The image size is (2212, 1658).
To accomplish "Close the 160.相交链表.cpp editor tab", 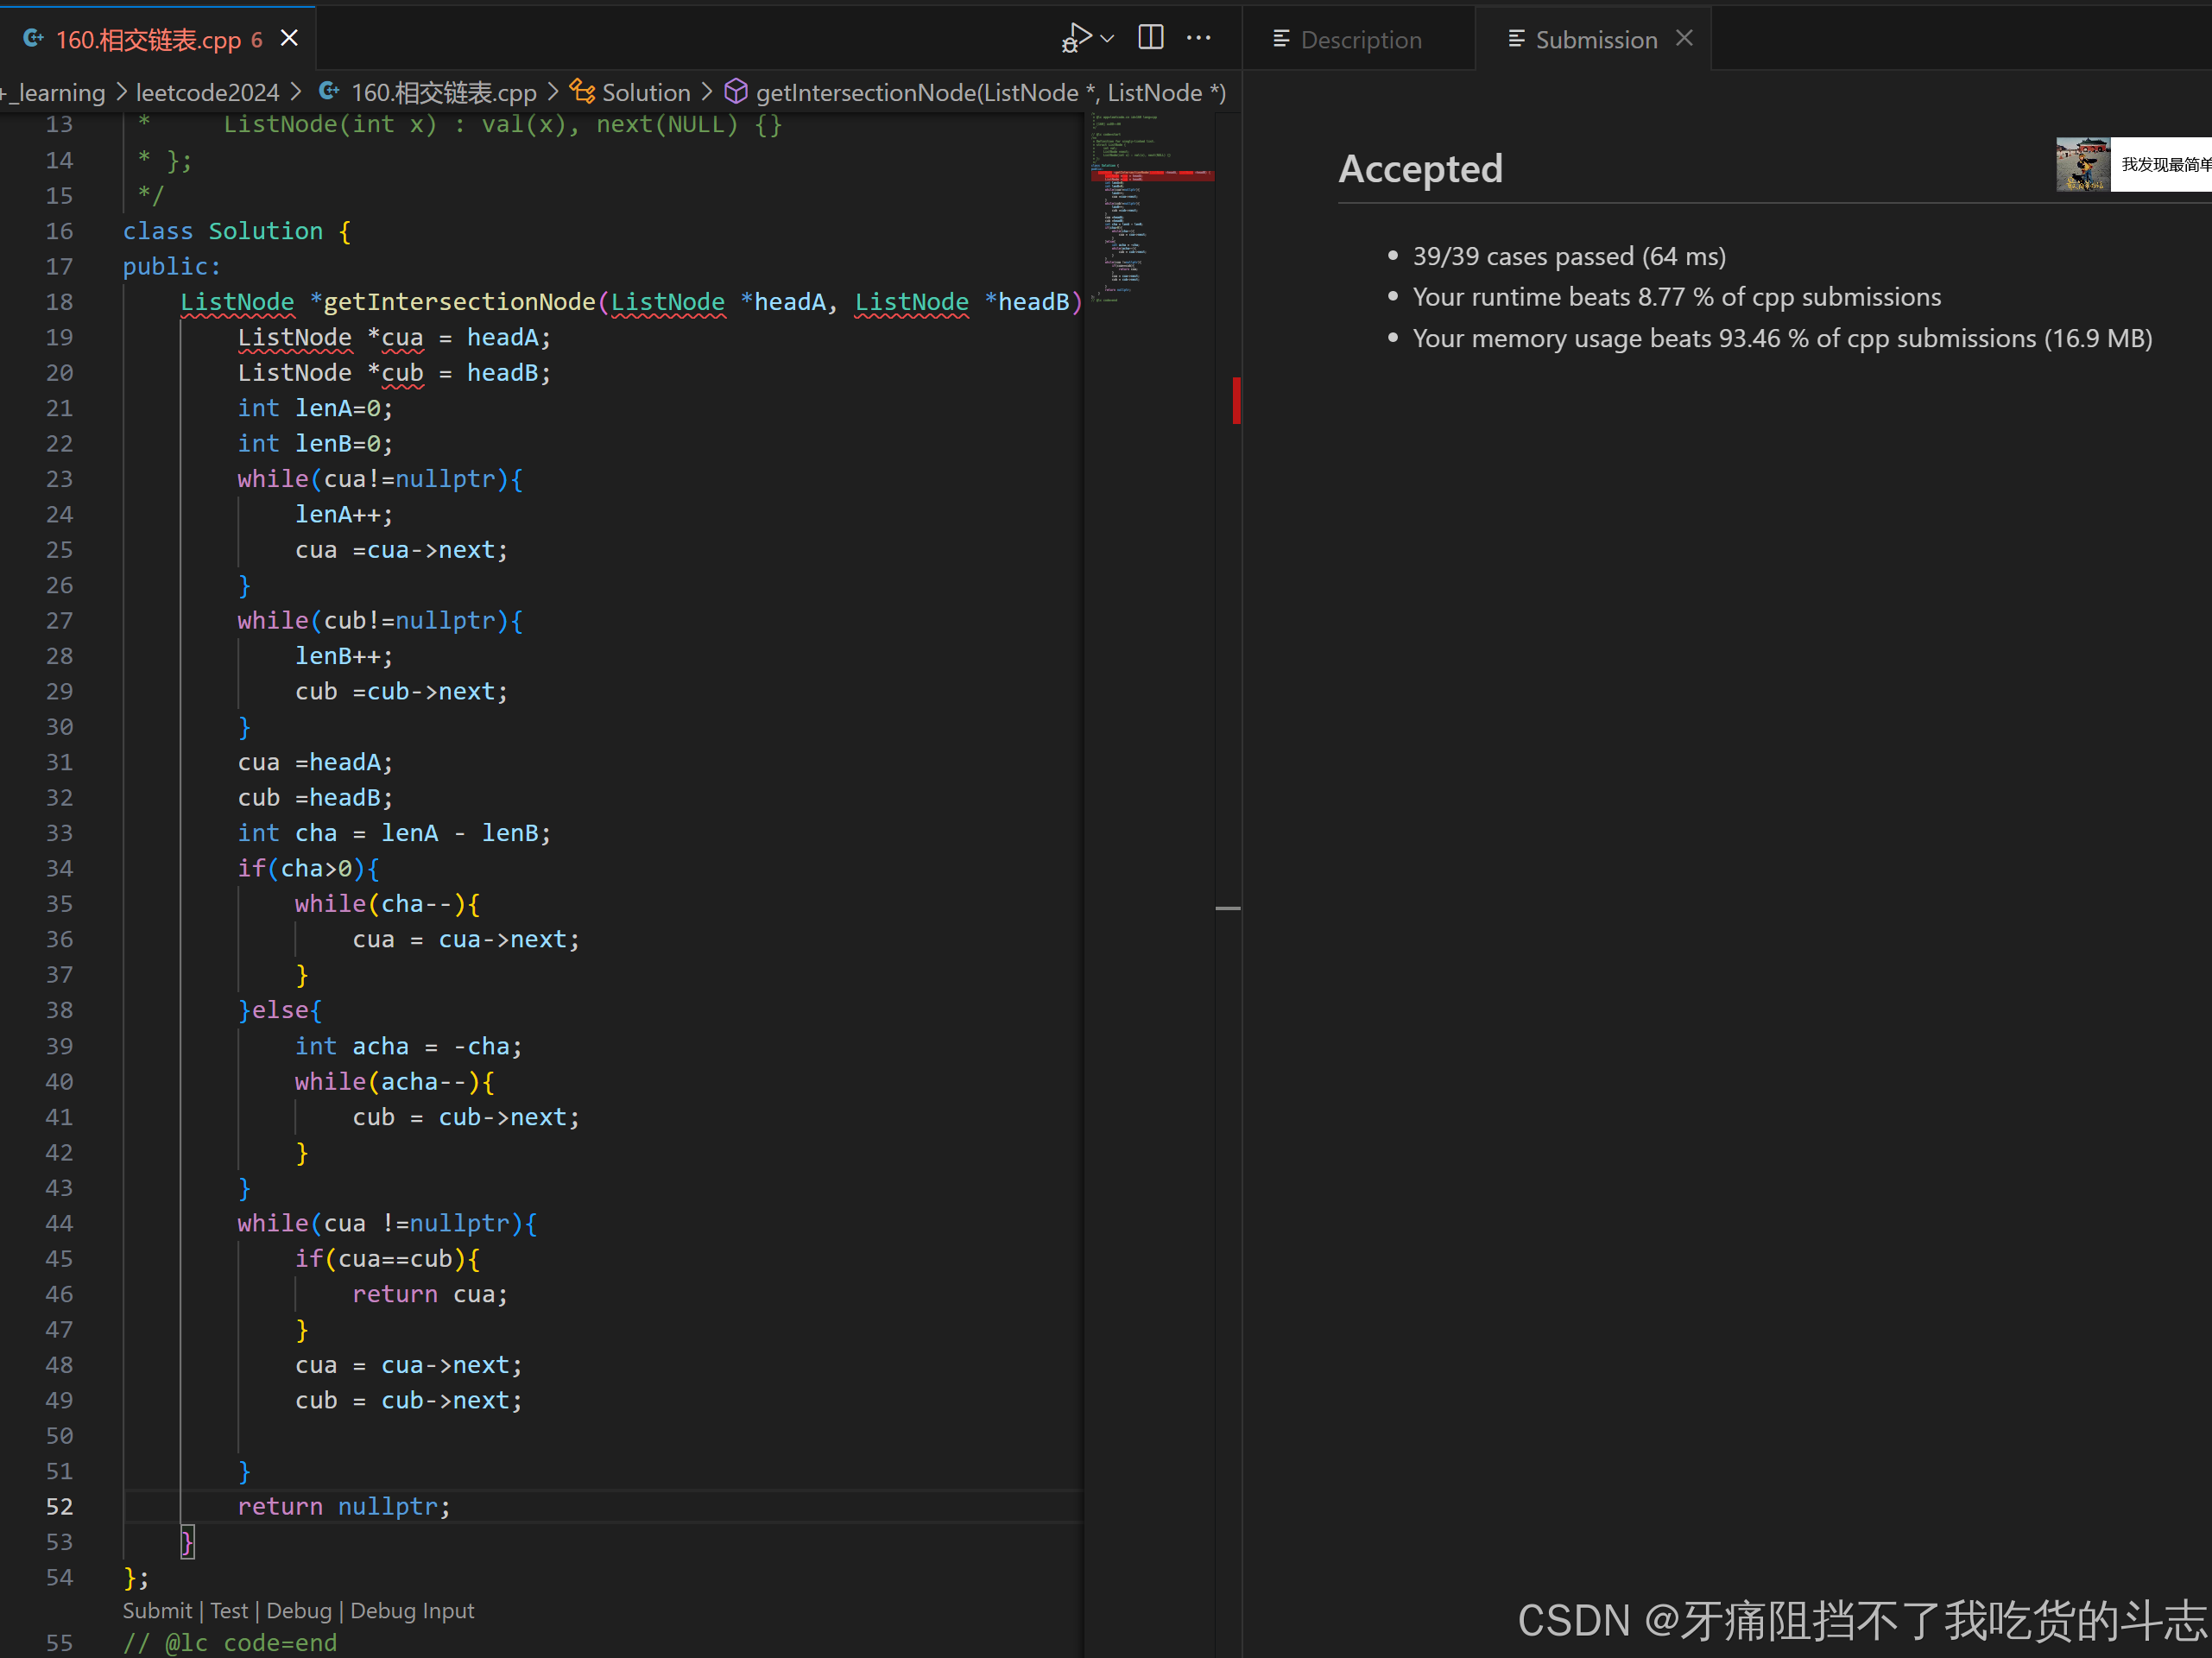I will coord(289,39).
